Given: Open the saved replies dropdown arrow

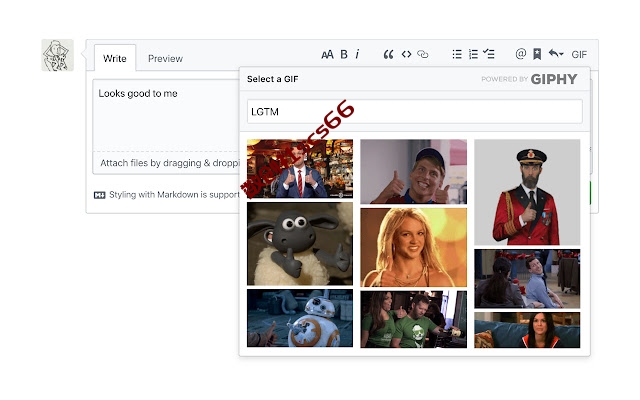Looking at the screenshot, I should (556, 53).
